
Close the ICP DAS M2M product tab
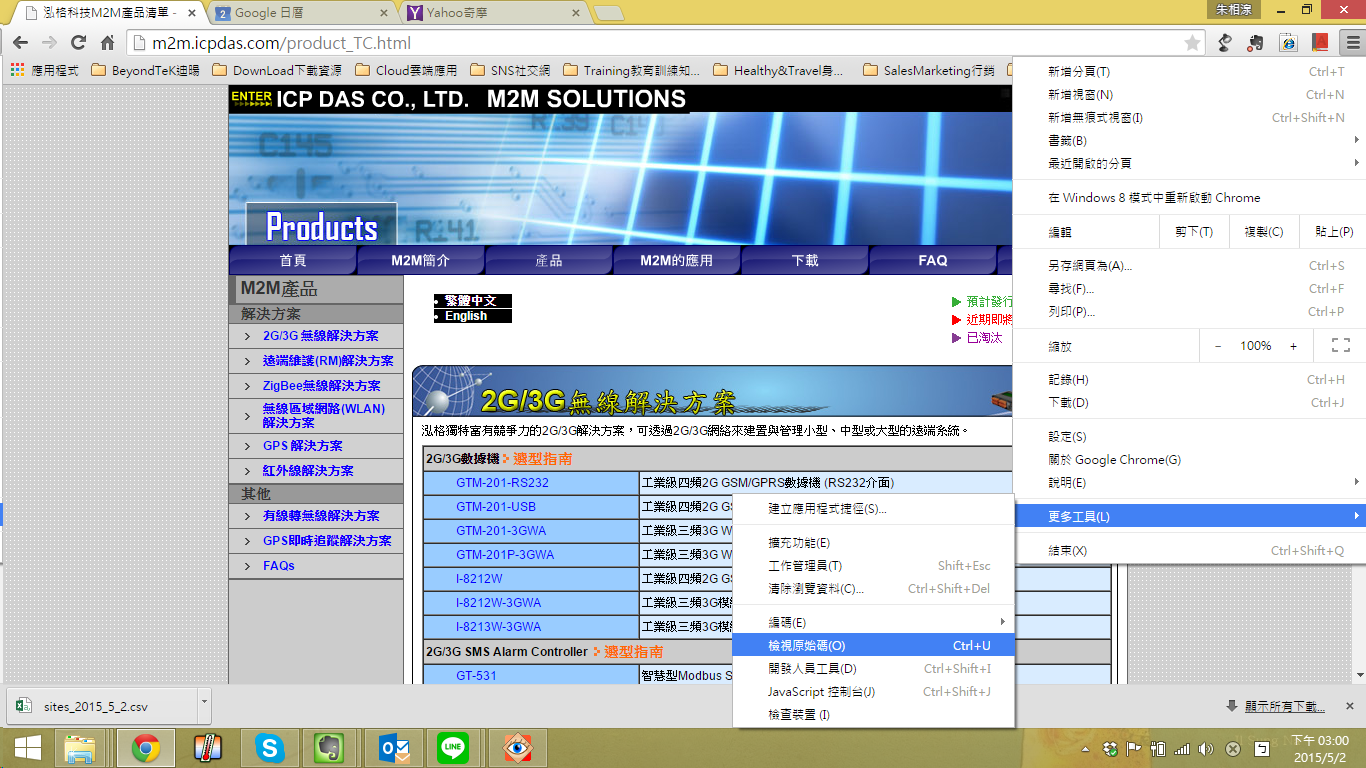coord(192,13)
